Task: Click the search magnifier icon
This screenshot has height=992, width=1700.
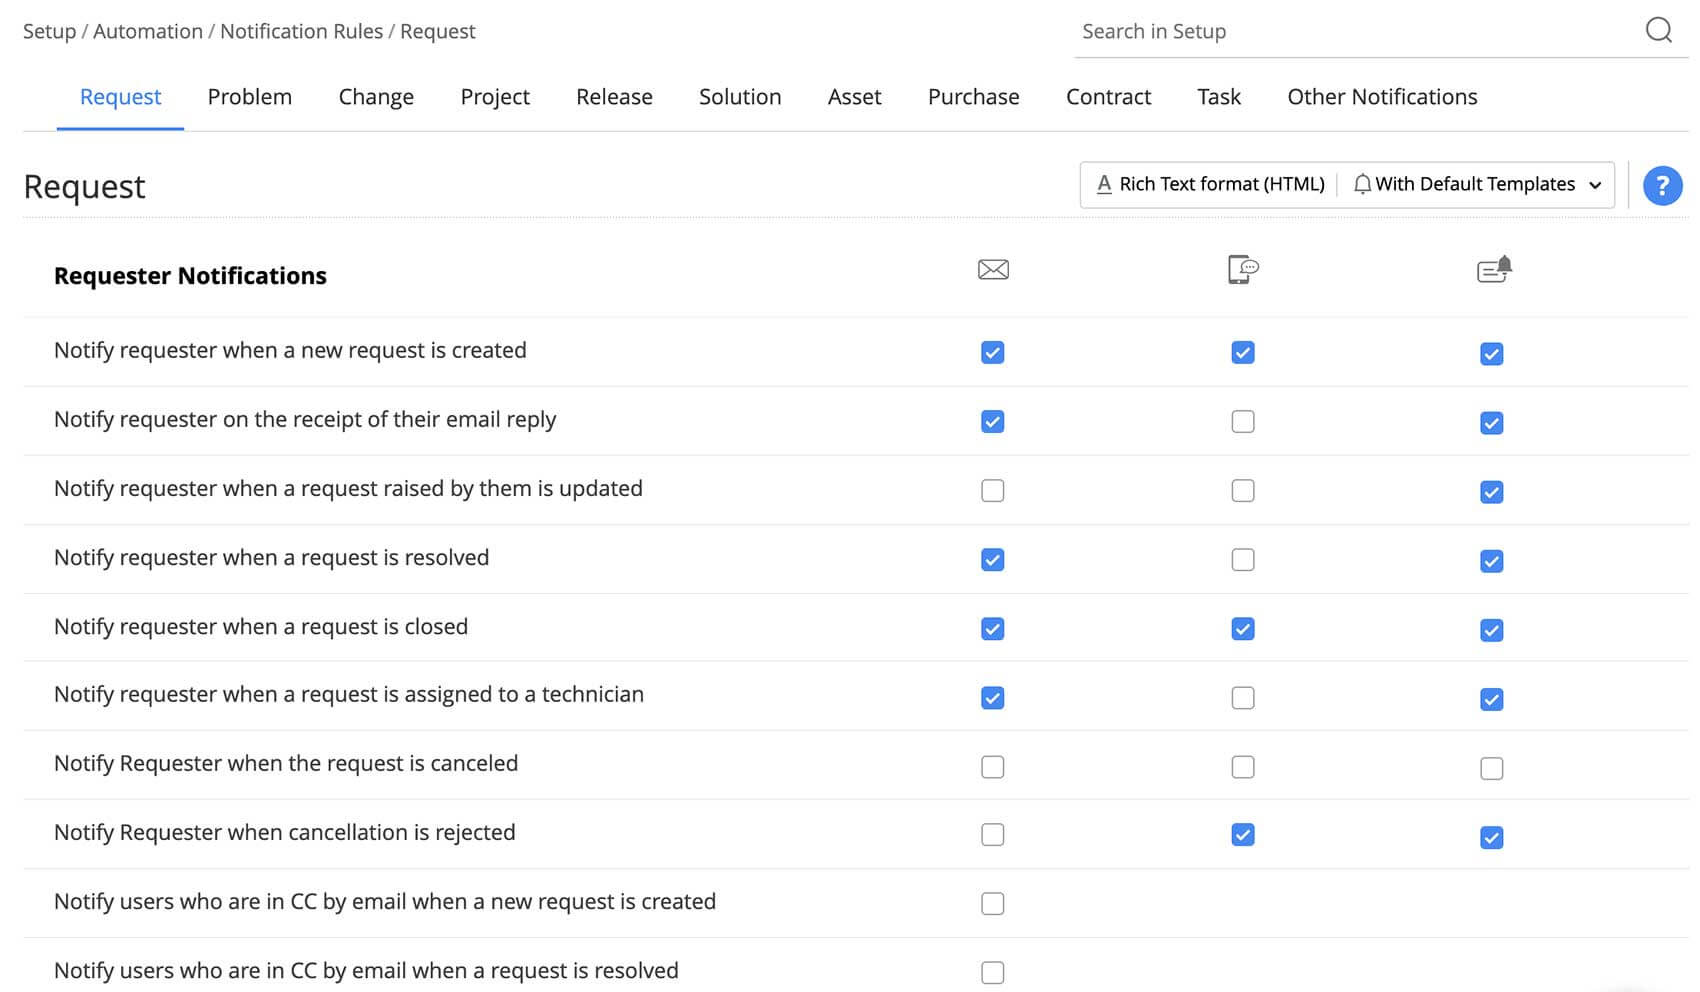Action: (x=1658, y=31)
